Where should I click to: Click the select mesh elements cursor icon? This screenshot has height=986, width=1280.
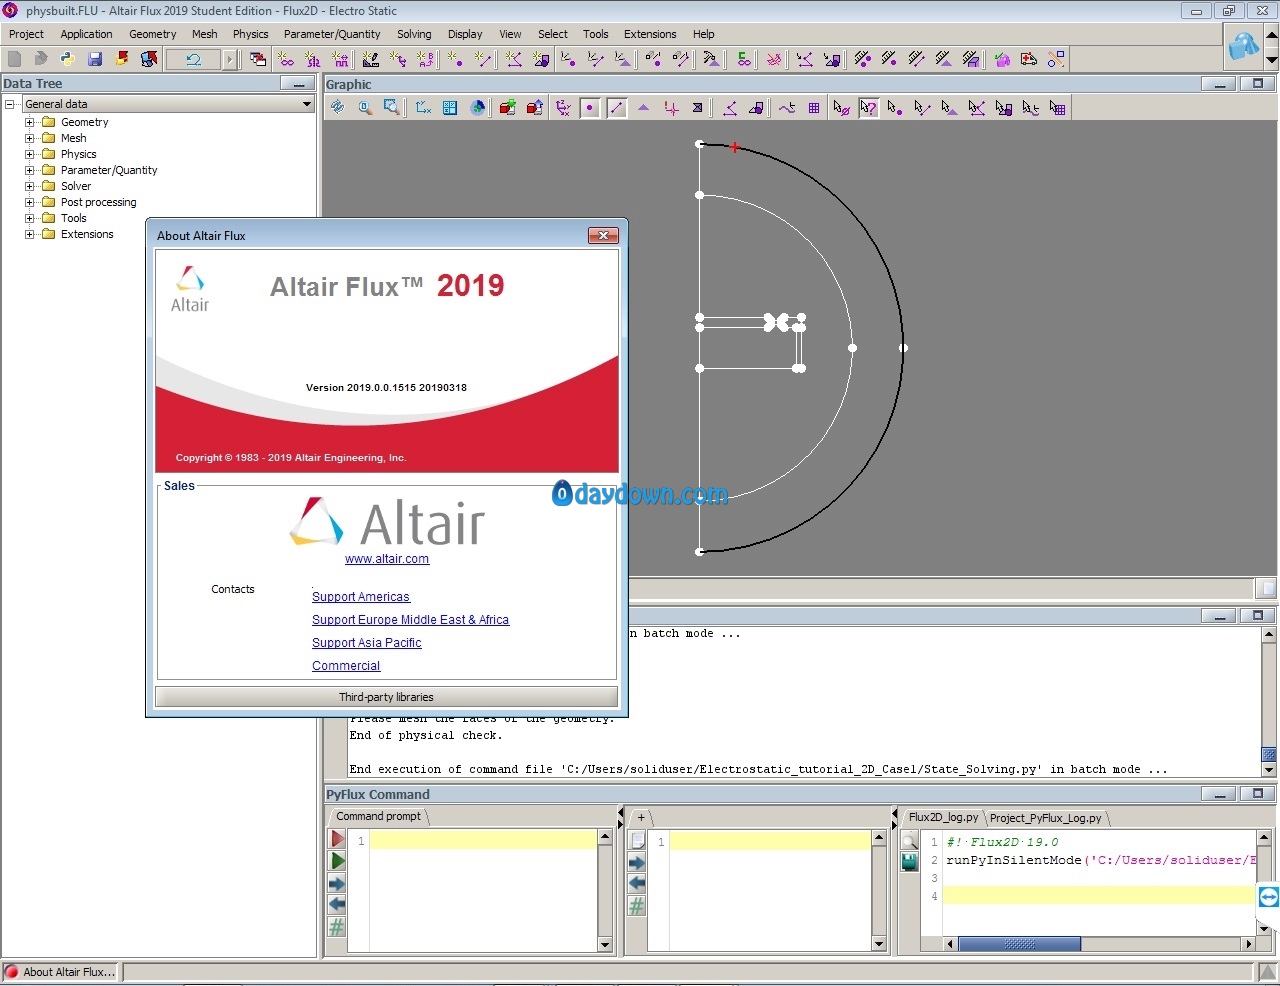(x=1057, y=108)
